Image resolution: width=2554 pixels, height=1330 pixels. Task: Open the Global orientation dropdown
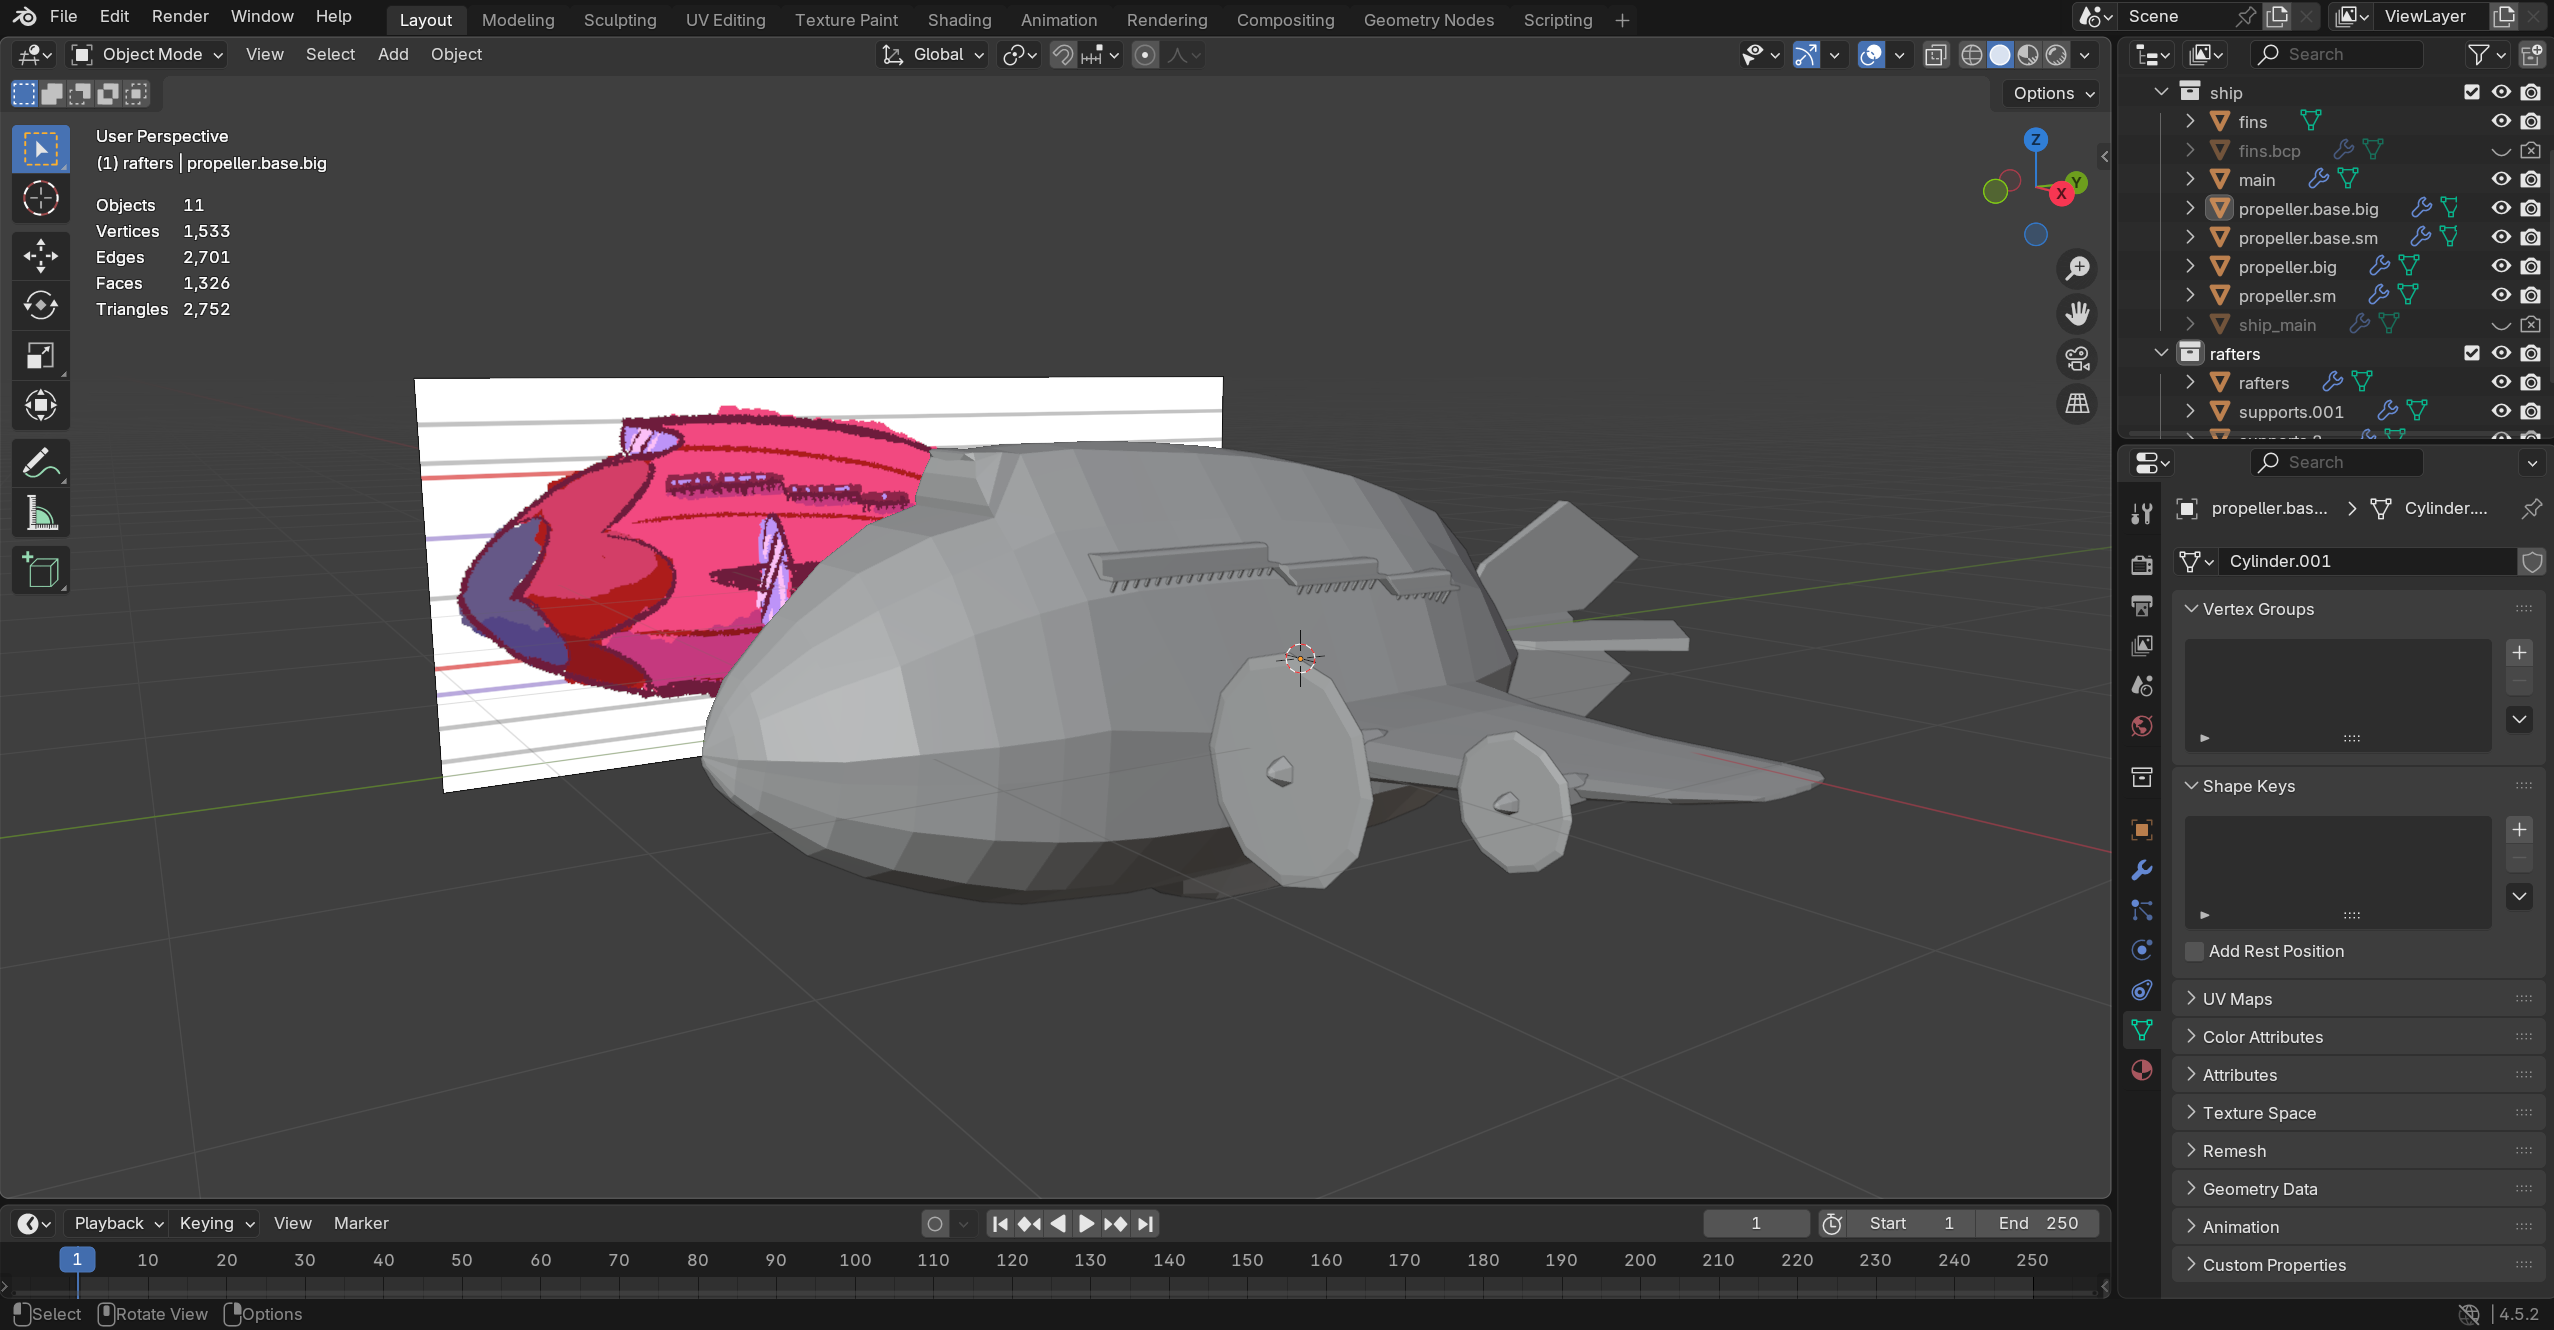click(x=933, y=55)
